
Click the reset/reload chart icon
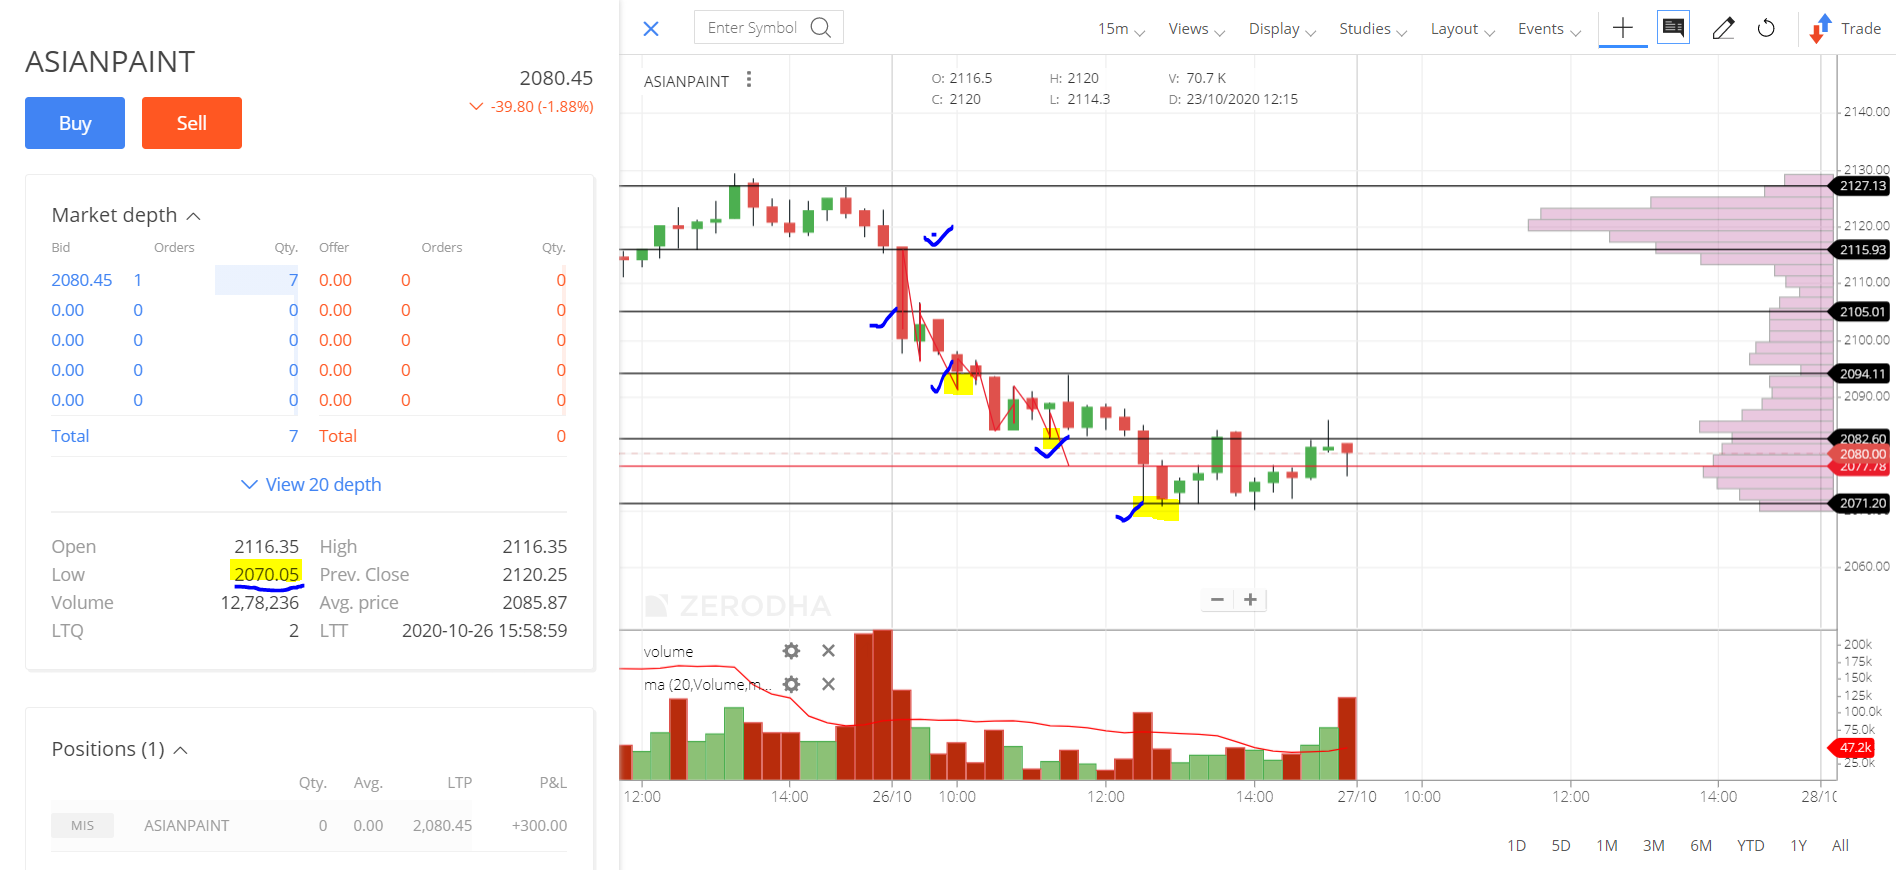tap(1766, 28)
